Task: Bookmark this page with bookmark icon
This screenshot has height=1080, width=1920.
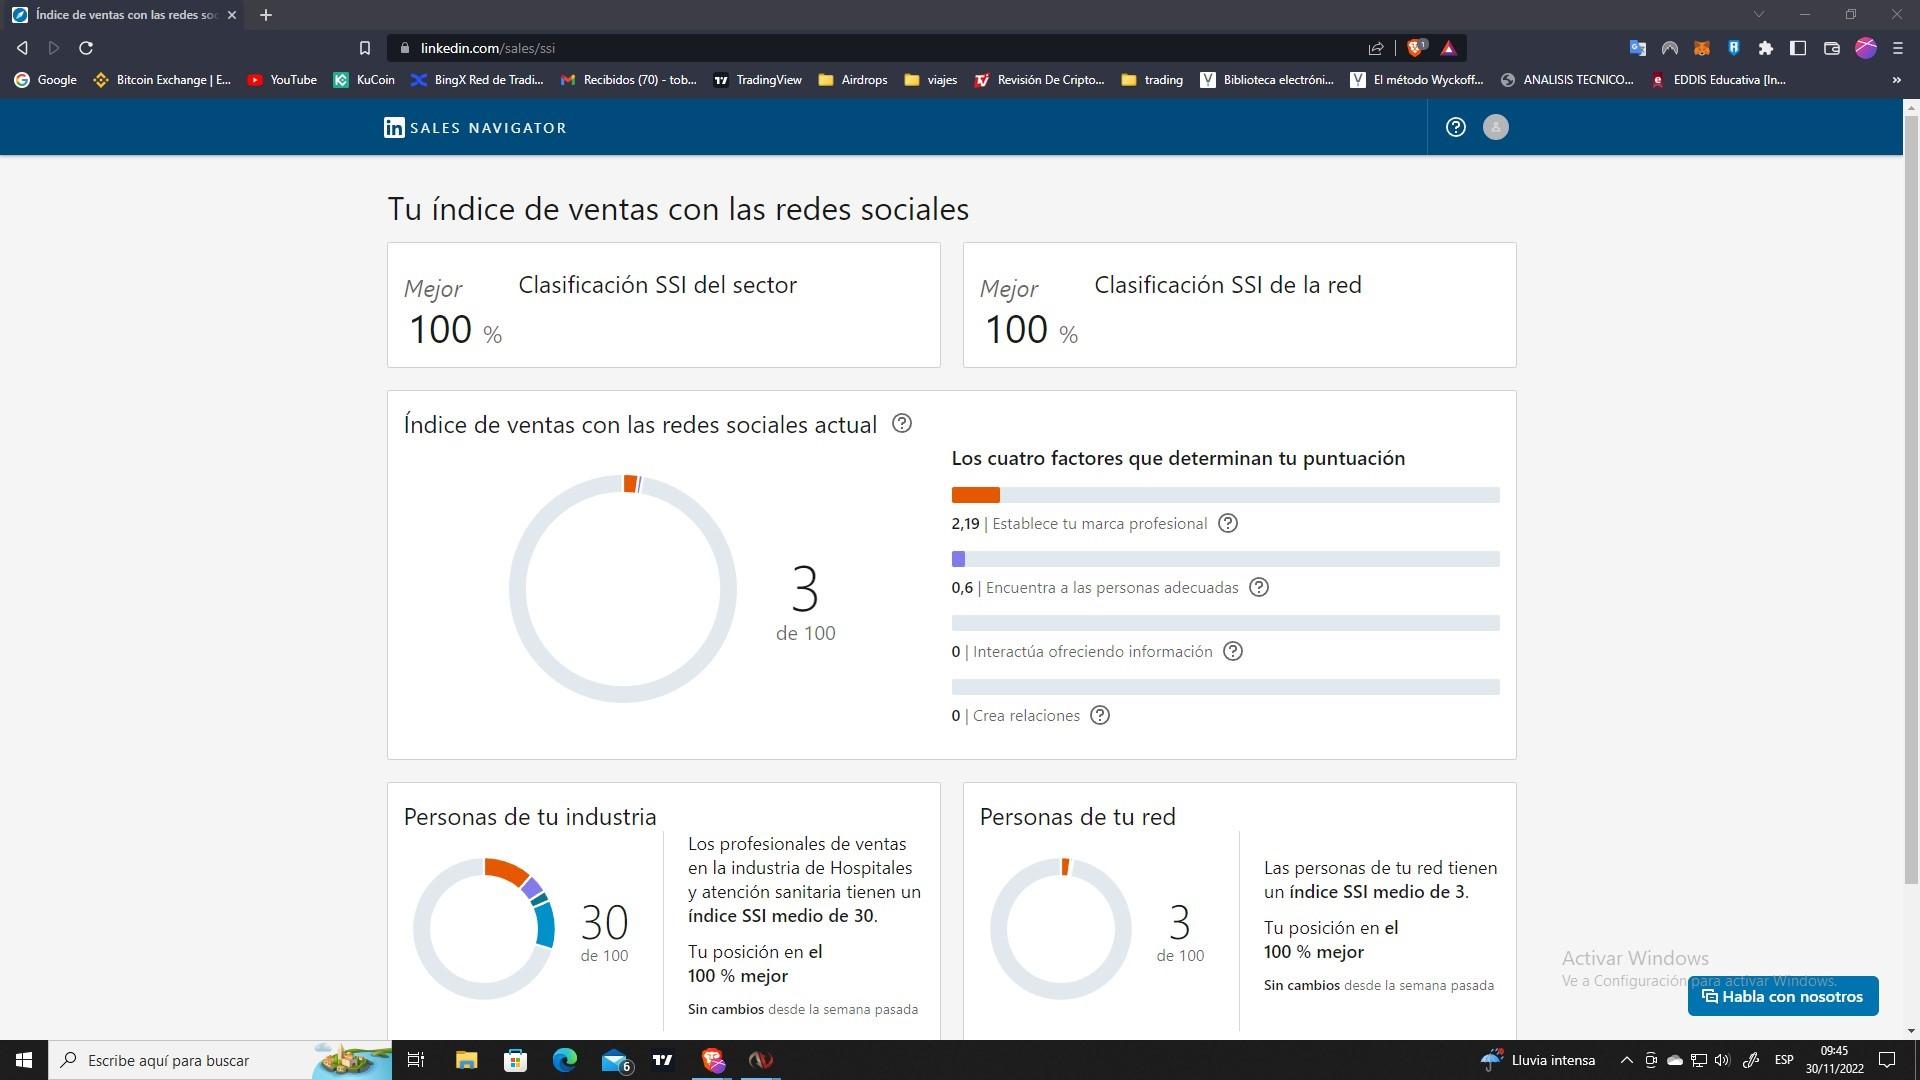Action: coord(365,48)
